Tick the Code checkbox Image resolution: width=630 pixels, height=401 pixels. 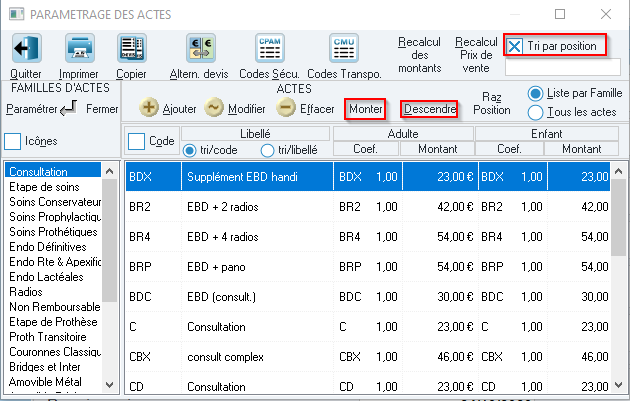[x=136, y=141]
